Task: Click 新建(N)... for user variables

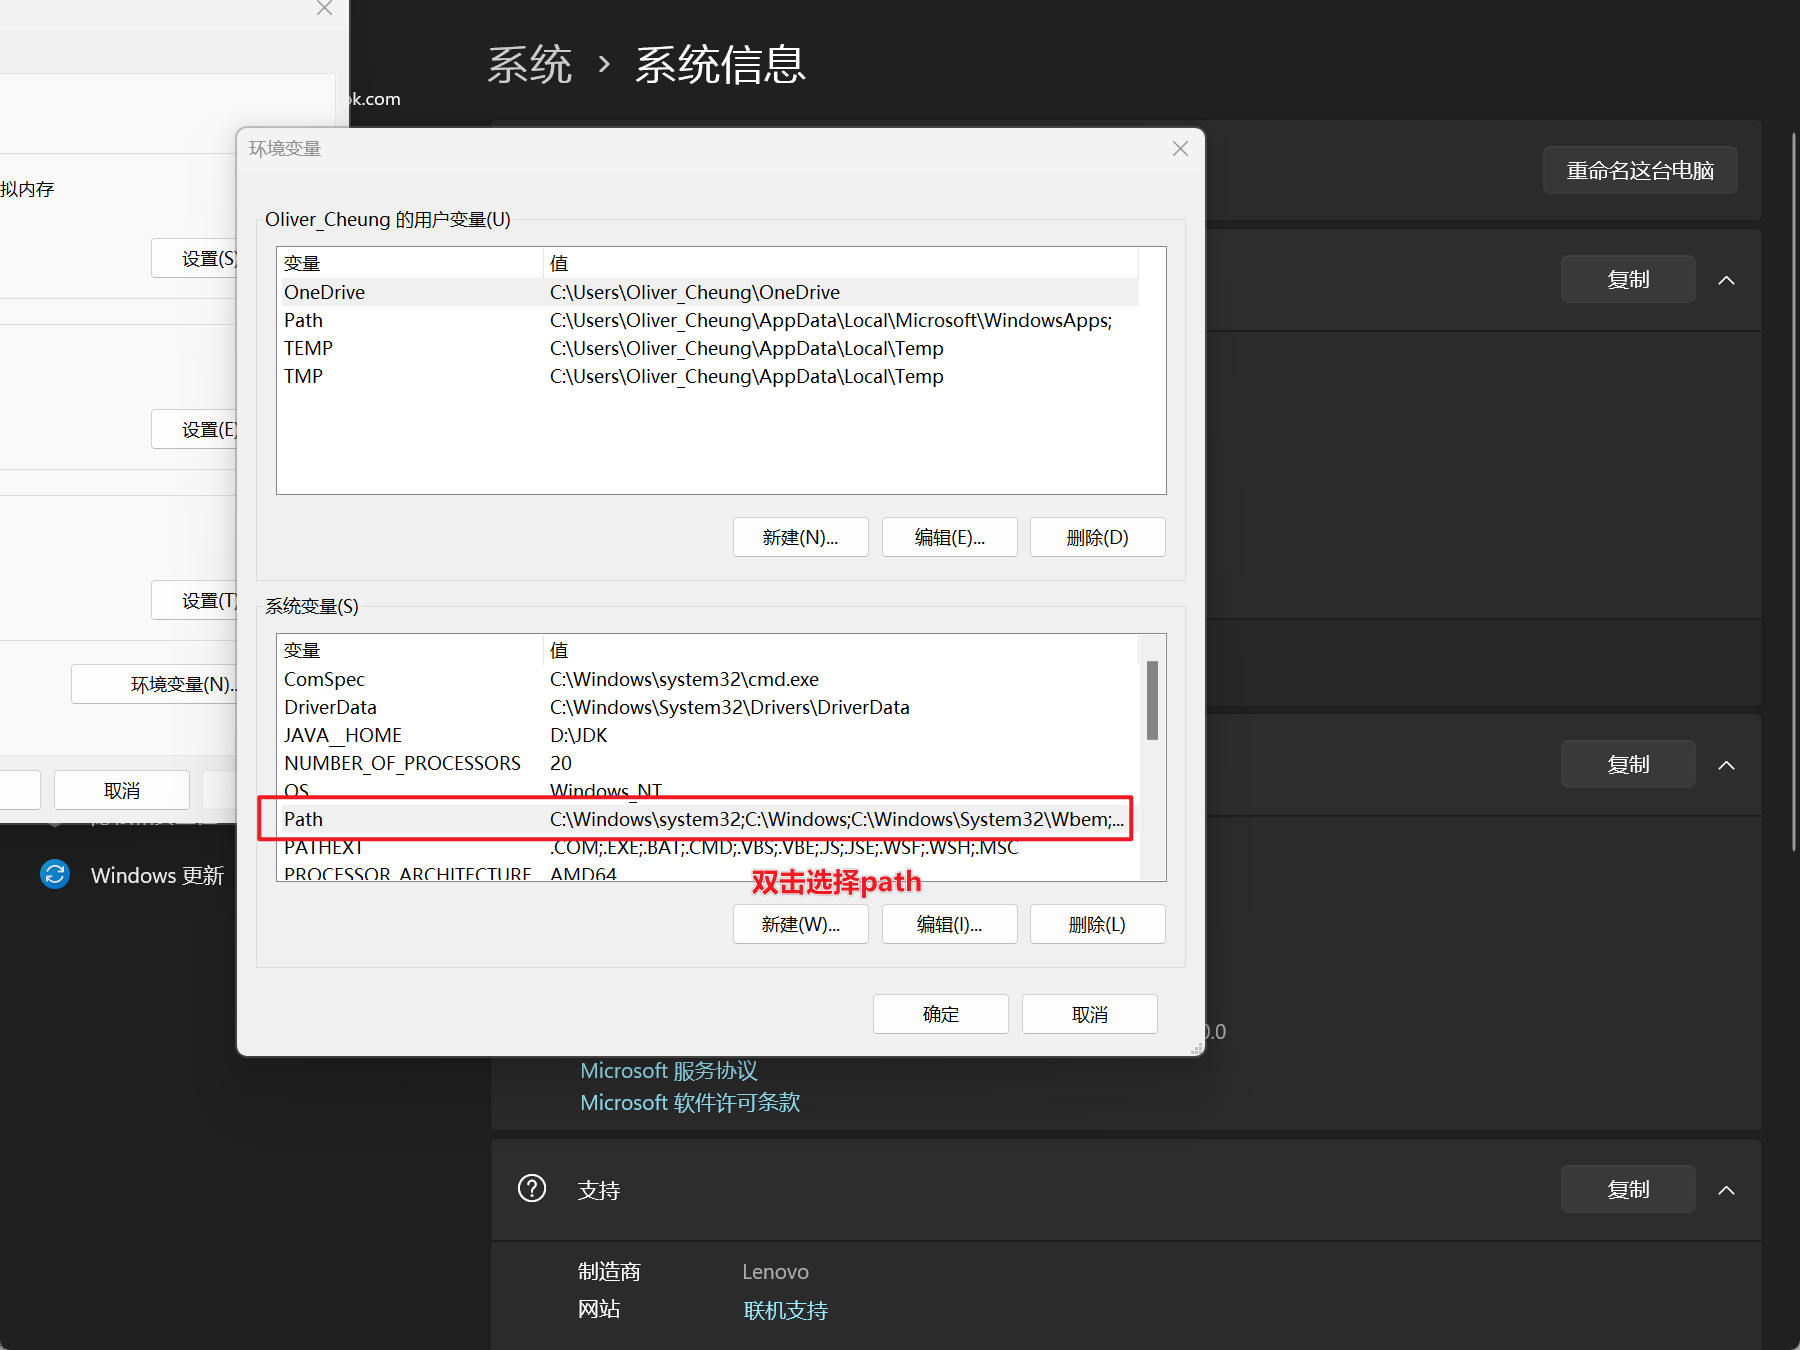Action: tap(800, 537)
